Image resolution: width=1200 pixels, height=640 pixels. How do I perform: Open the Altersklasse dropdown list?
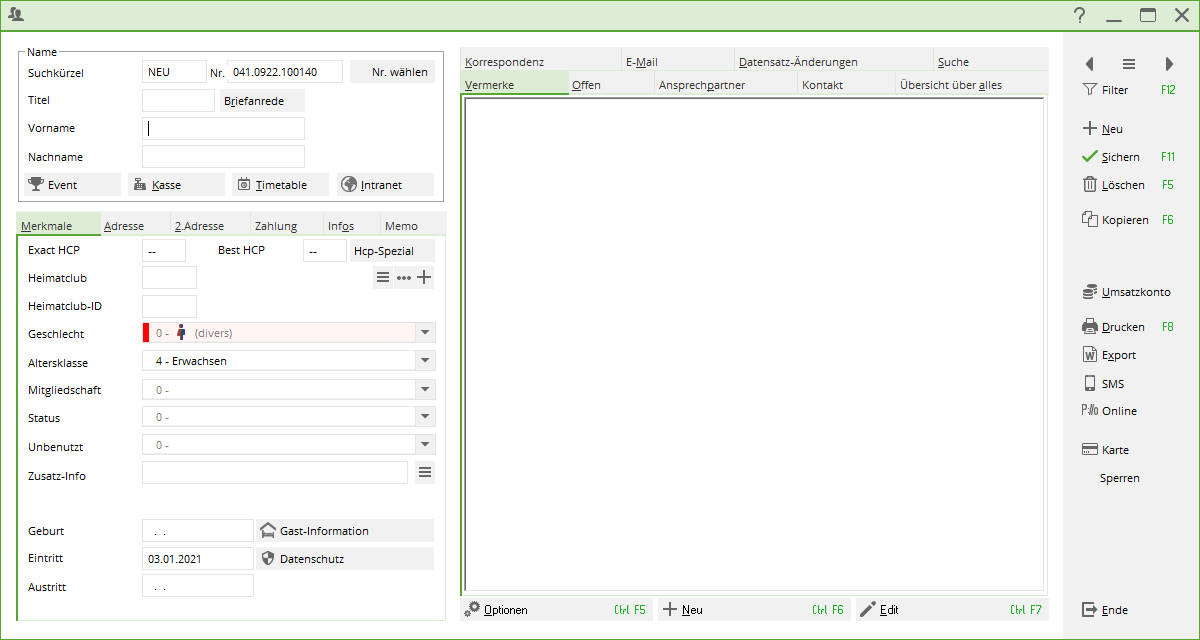tap(425, 361)
